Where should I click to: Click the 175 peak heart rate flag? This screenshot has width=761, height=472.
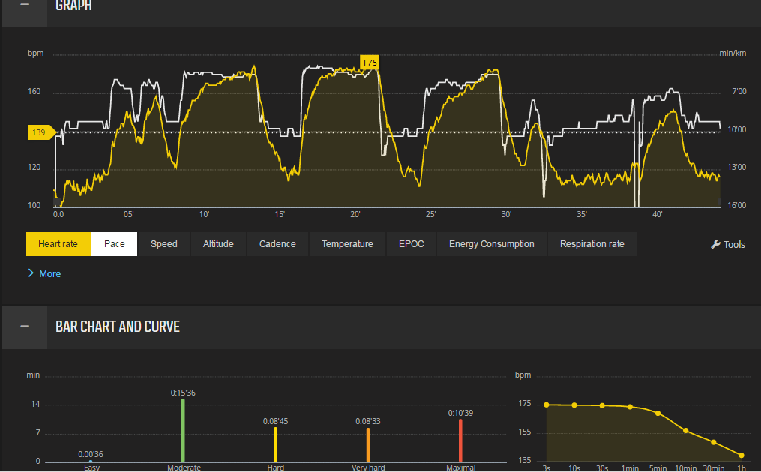pyautogui.click(x=369, y=63)
